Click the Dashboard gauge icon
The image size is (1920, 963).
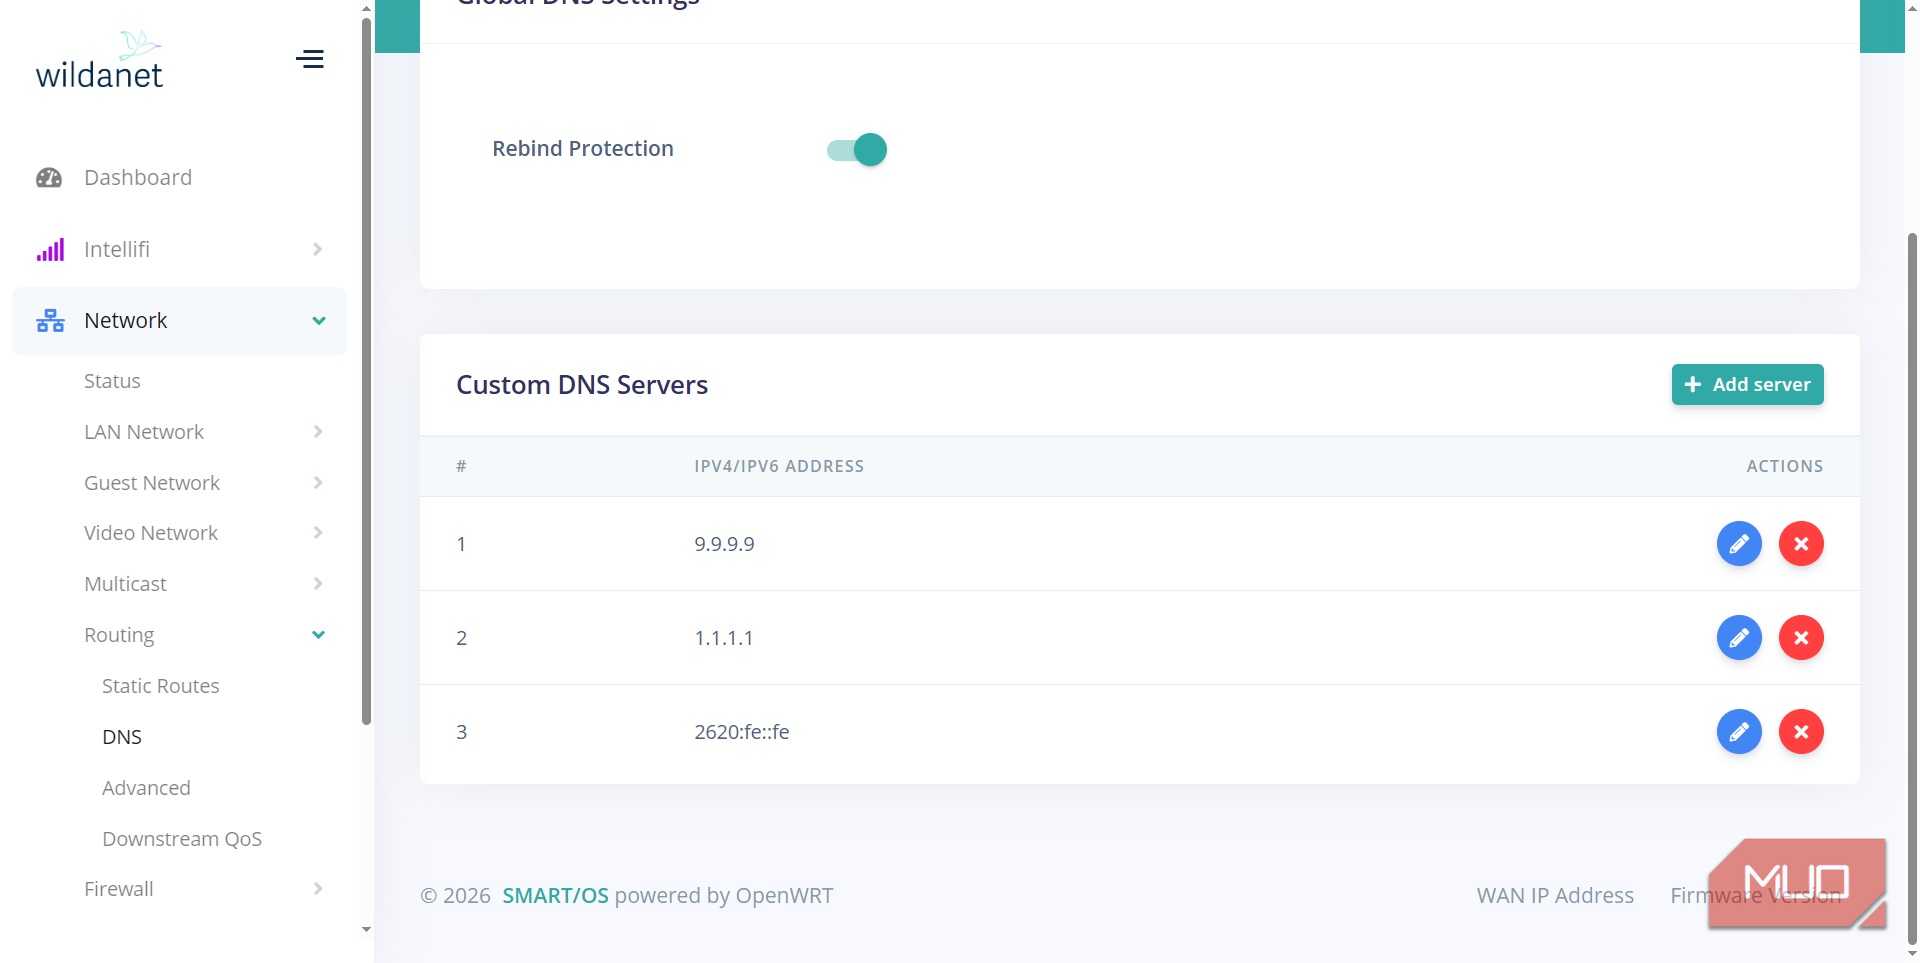point(49,178)
